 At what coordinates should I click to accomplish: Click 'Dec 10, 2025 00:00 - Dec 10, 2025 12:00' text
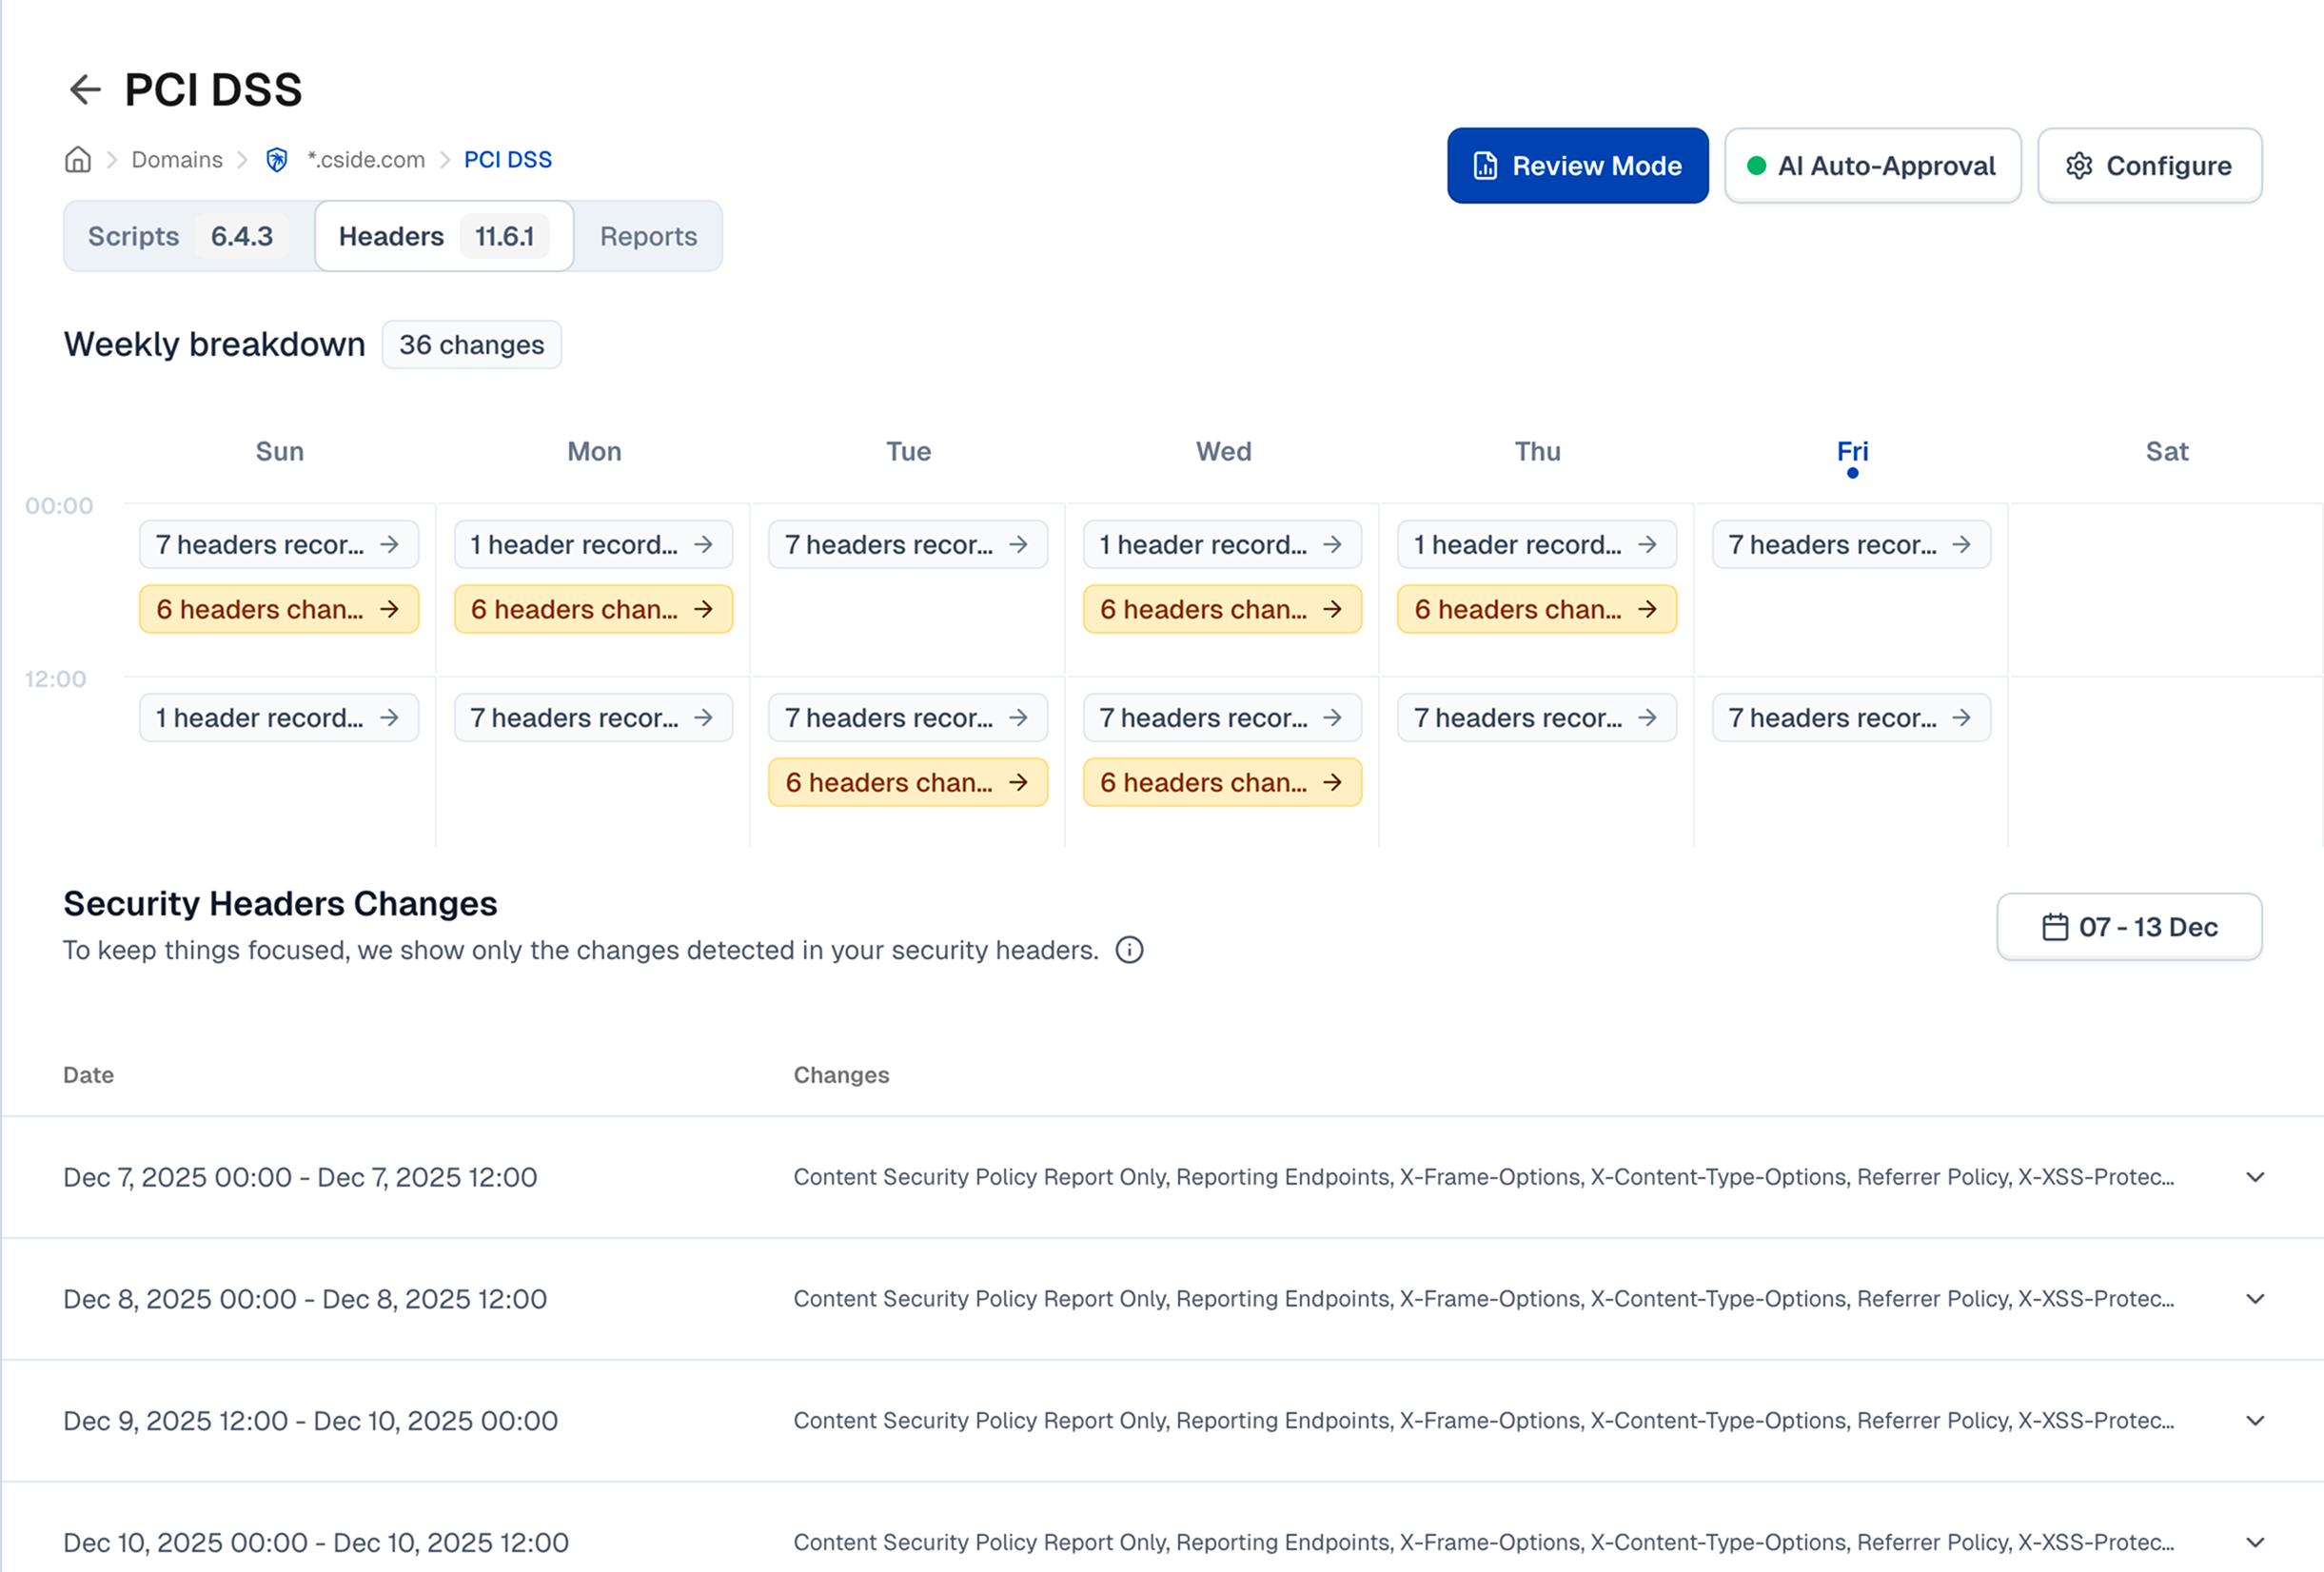[316, 1544]
